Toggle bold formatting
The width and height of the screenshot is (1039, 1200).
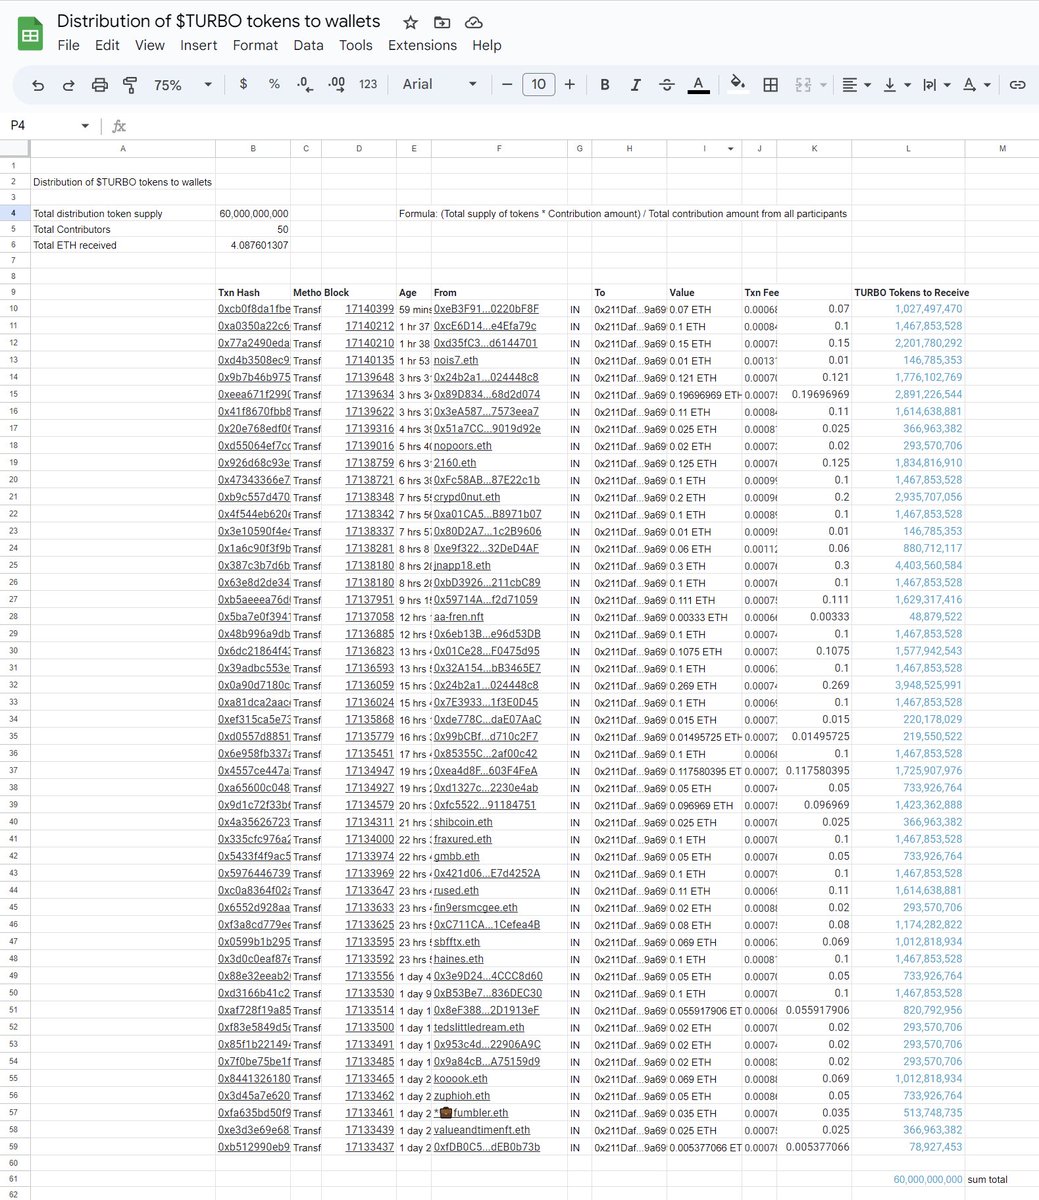[604, 85]
